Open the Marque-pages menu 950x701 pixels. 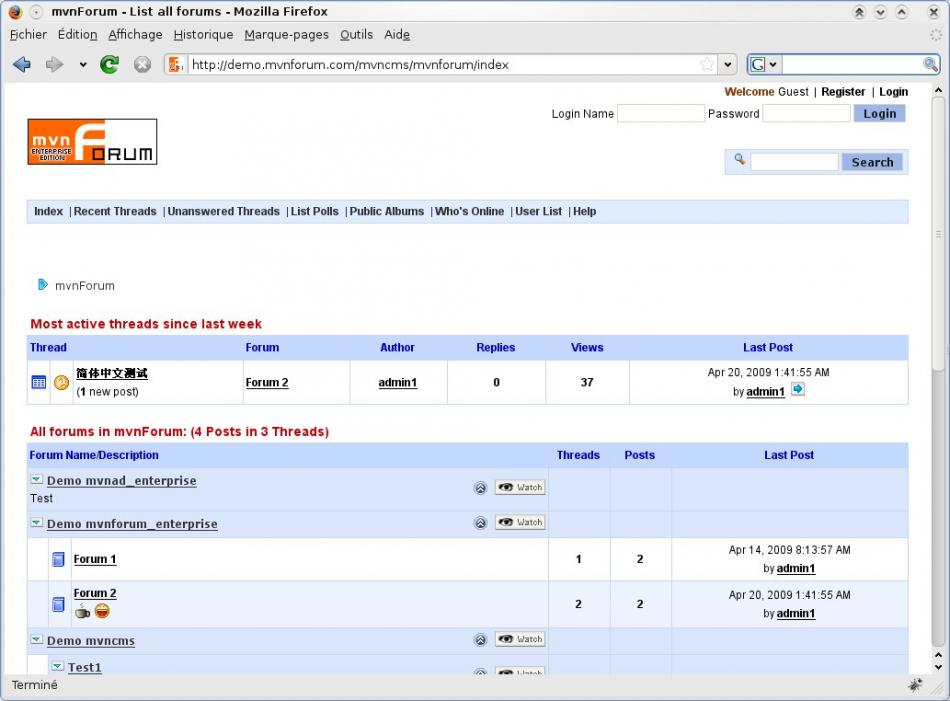click(286, 34)
